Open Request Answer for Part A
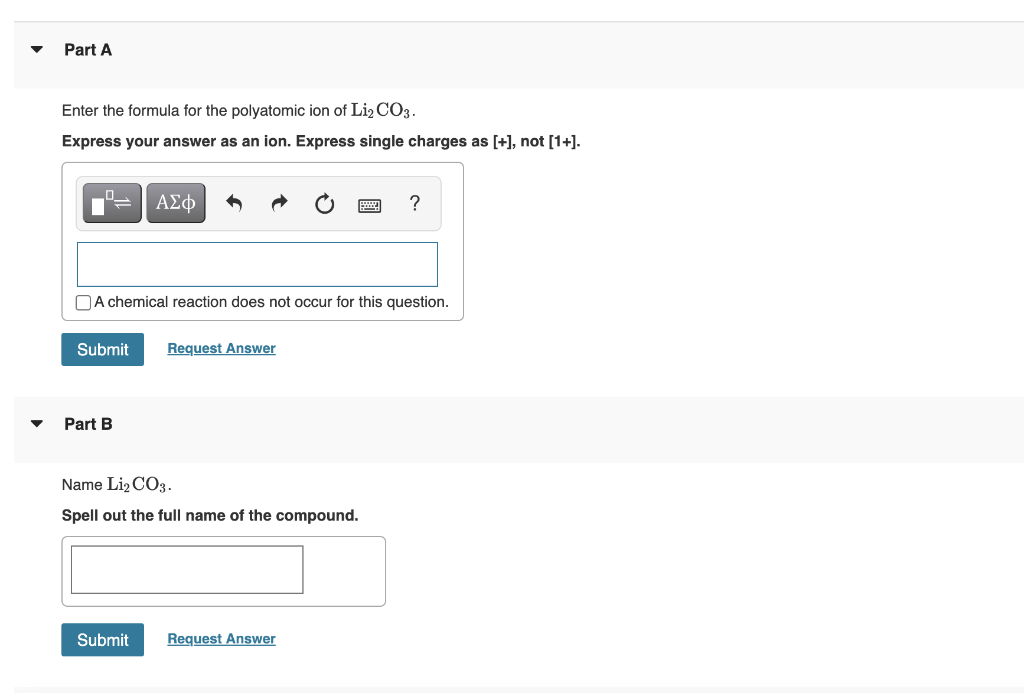Image resolution: width=1024 pixels, height=693 pixels. (221, 347)
